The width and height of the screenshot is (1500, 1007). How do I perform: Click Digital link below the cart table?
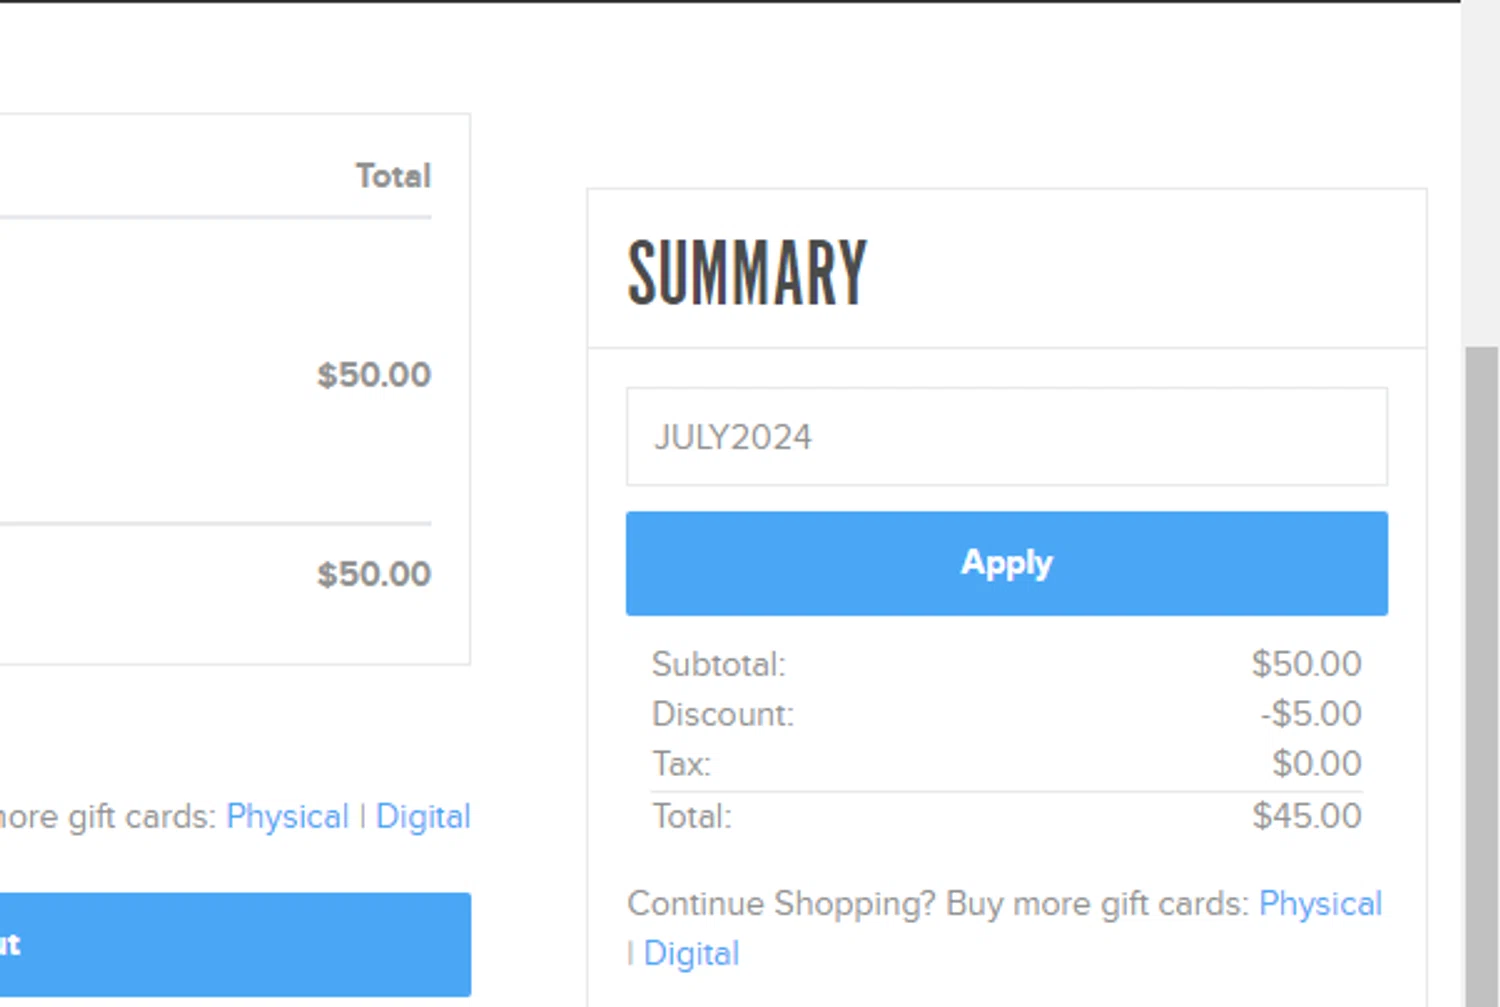pos(423,817)
